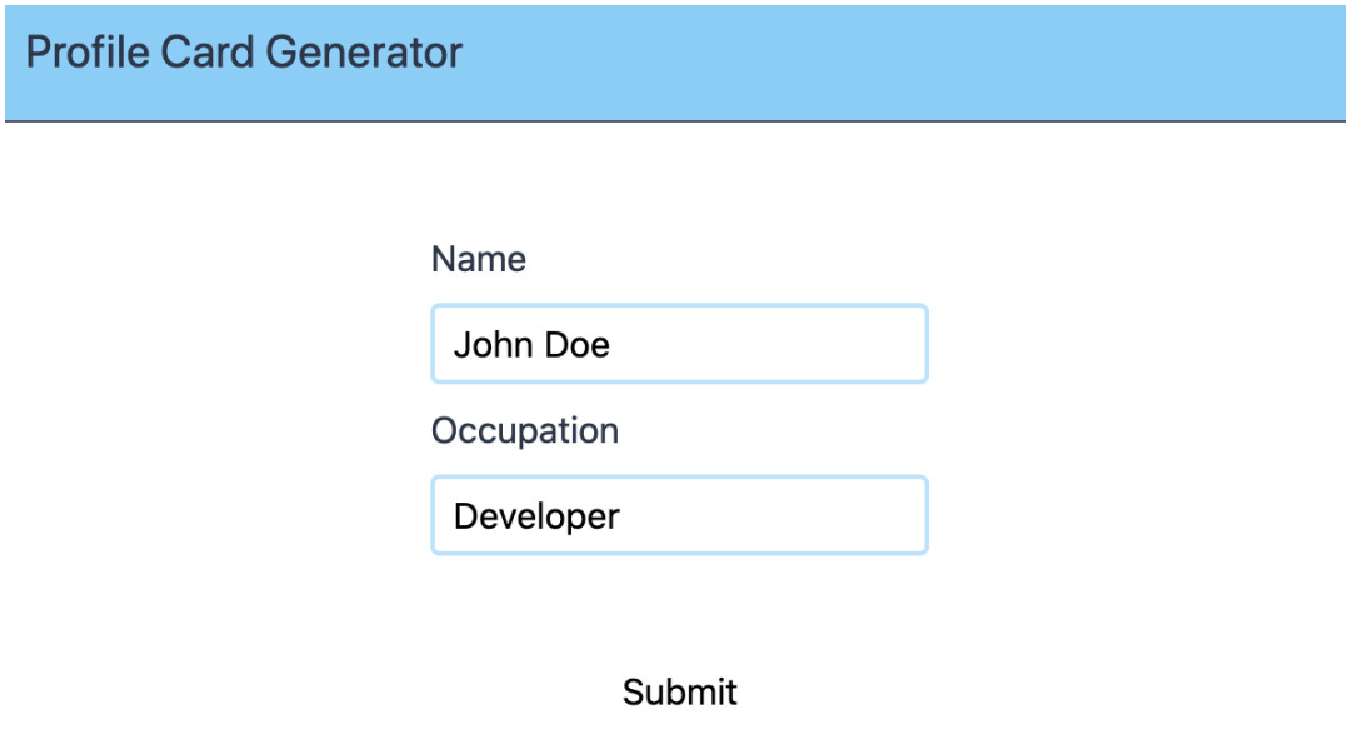
Task: Select the Name field label
Action: [478, 259]
